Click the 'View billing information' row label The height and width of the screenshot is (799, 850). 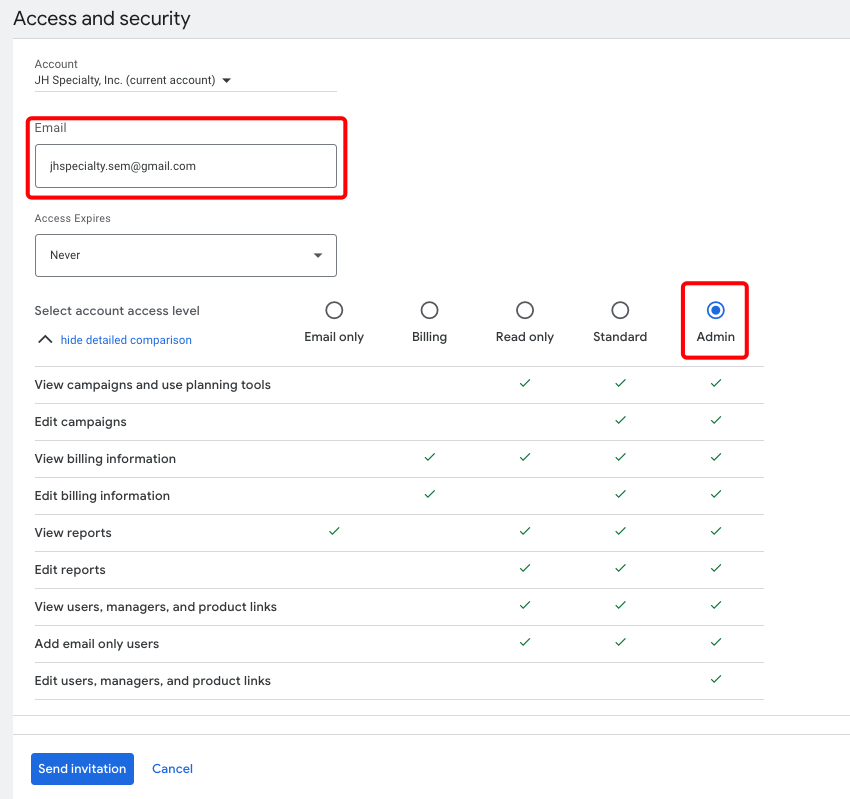click(x=105, y=459)
